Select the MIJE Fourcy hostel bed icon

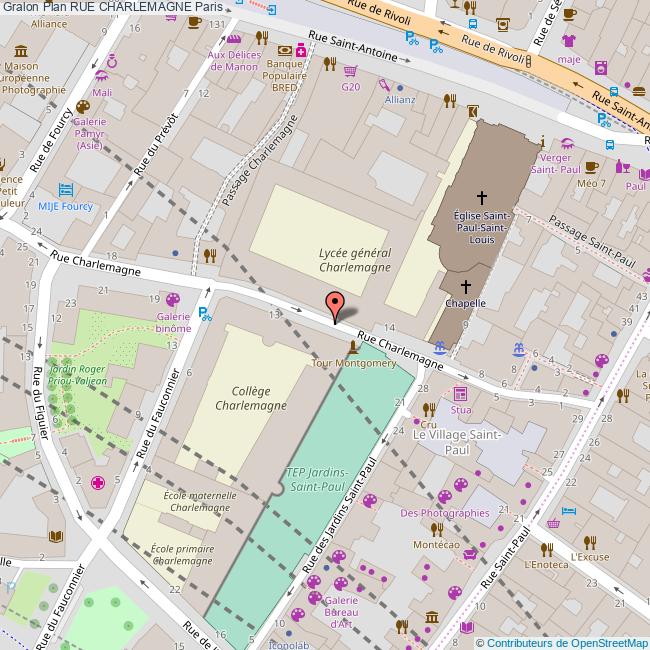(67, 189)
